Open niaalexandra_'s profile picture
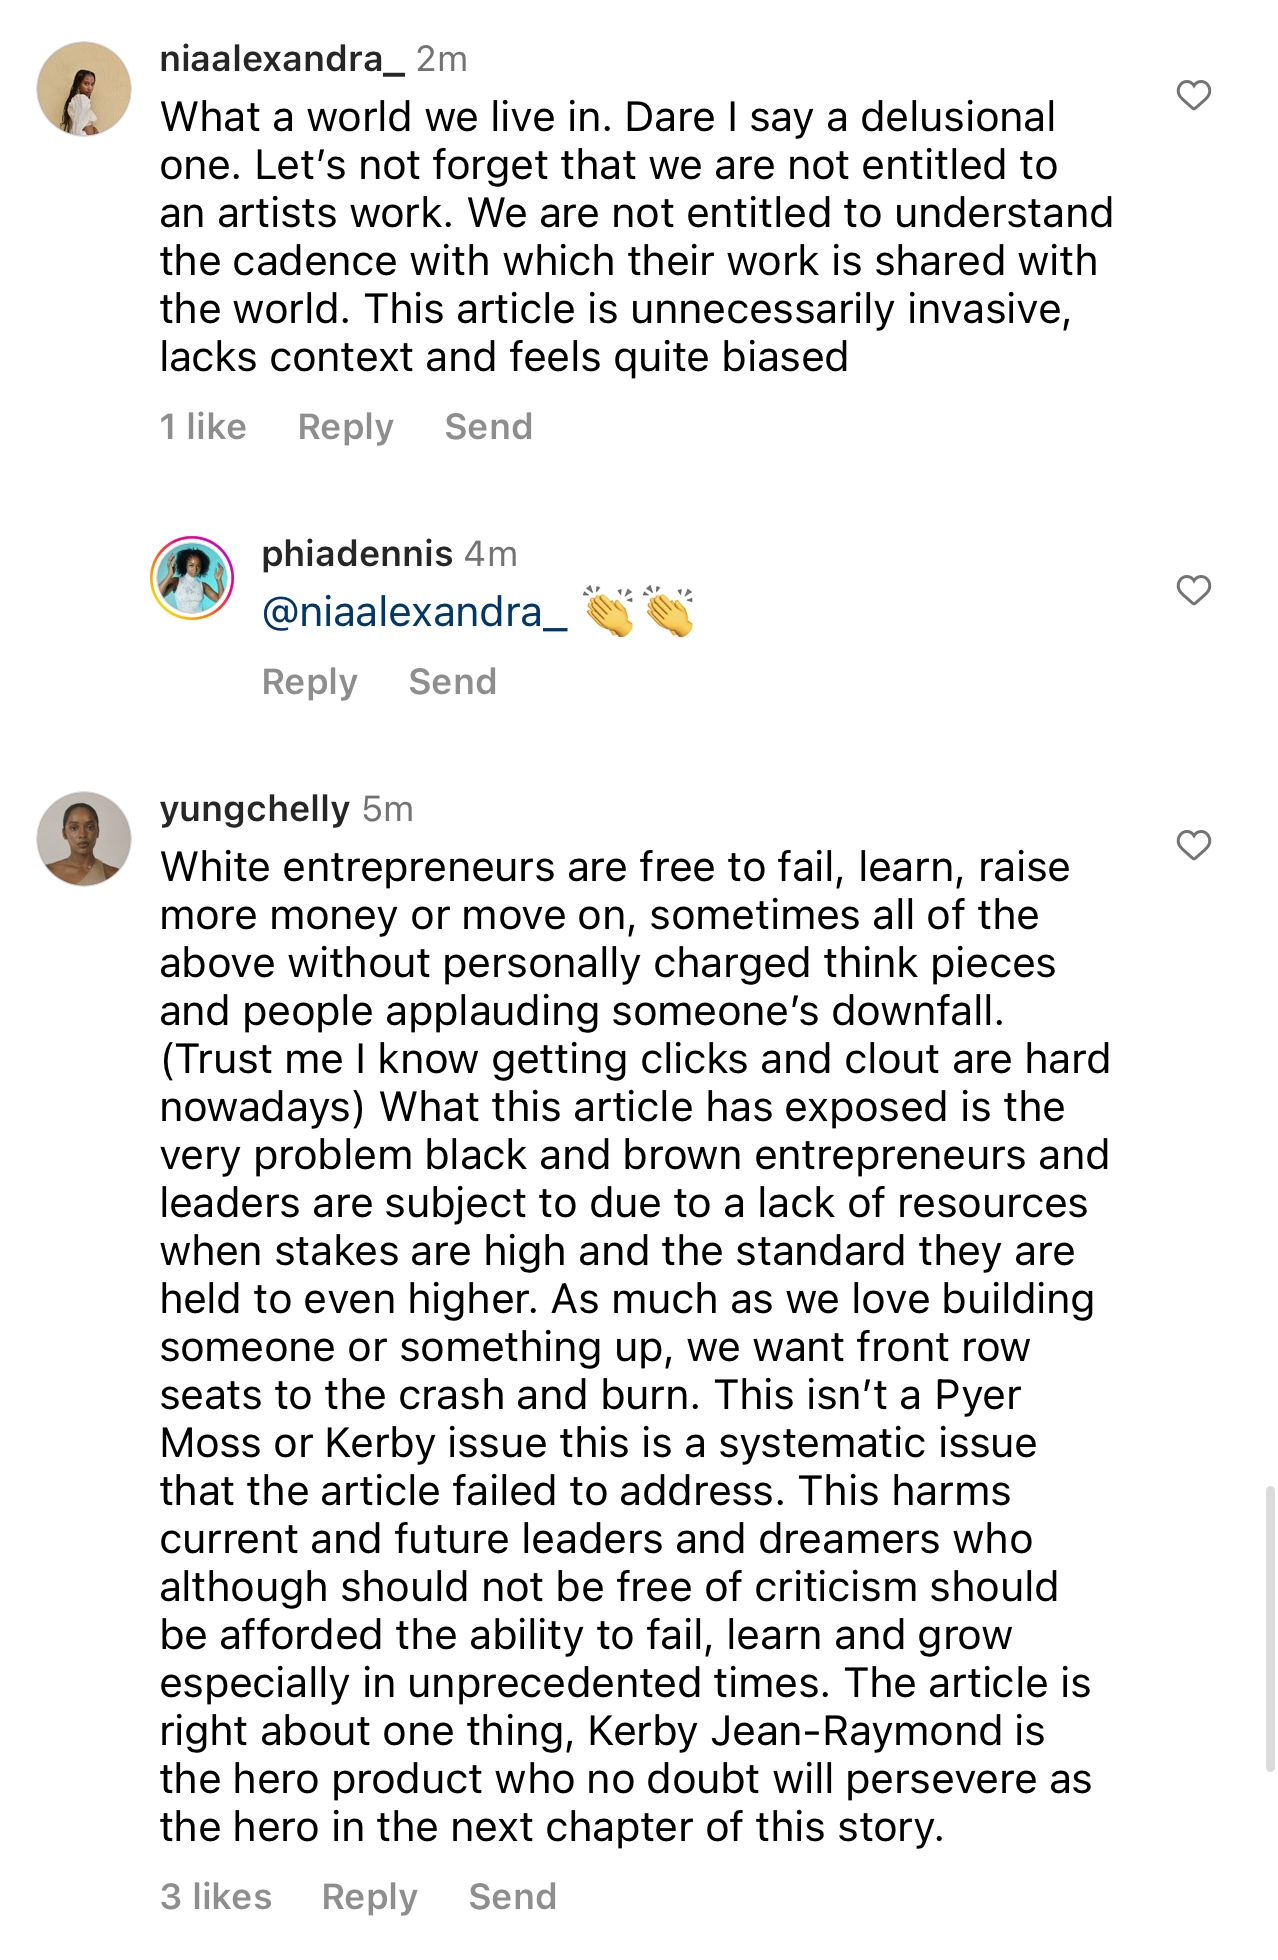 click(84, 89)
